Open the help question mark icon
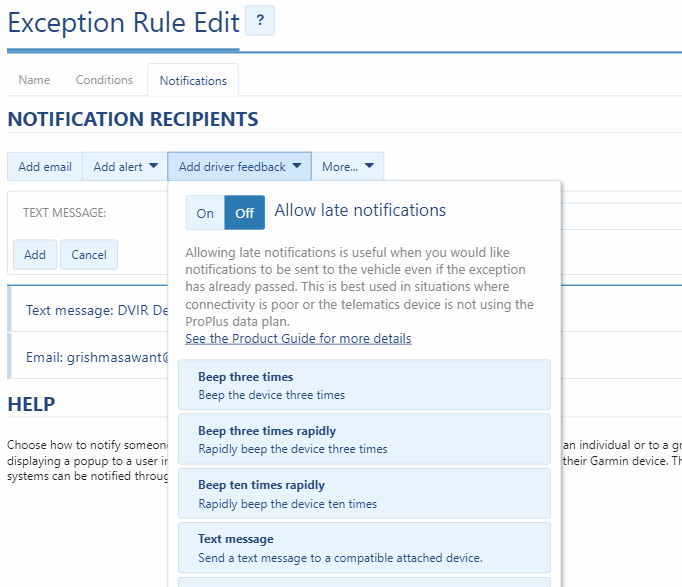The width and height of the screenshot is (682, 587). (x=260, y=20)
